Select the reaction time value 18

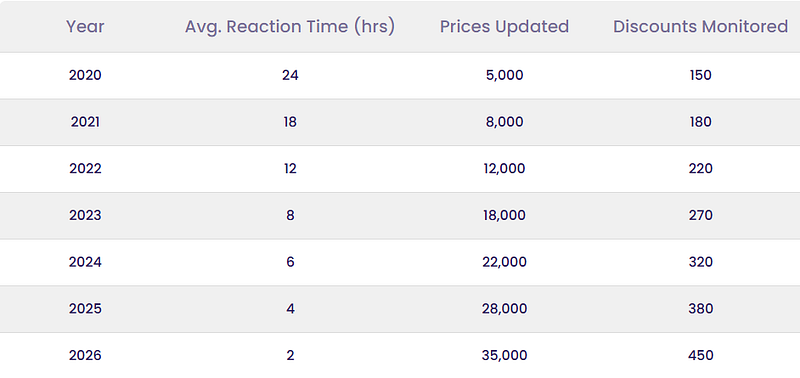pos(290,122)
